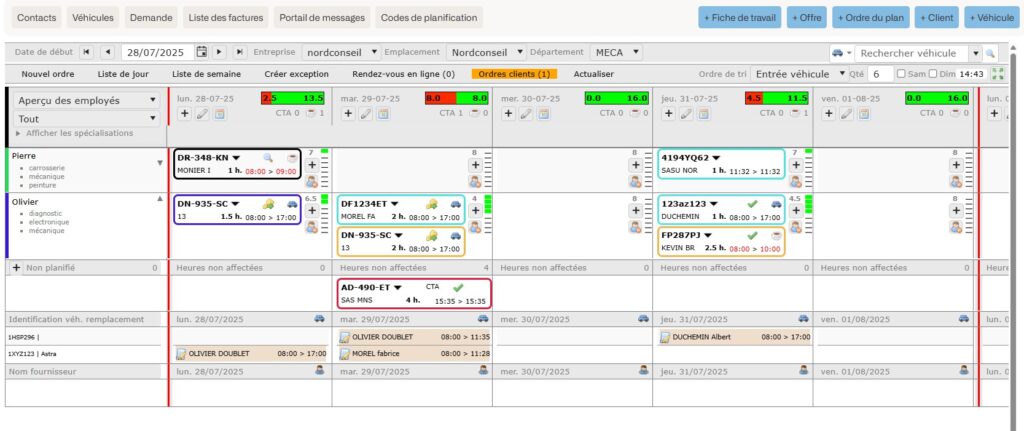Open the Entrée véhicule sort order dropdown
The width and height of the screenshot is (1024, 431).
[x=800, y=74]
